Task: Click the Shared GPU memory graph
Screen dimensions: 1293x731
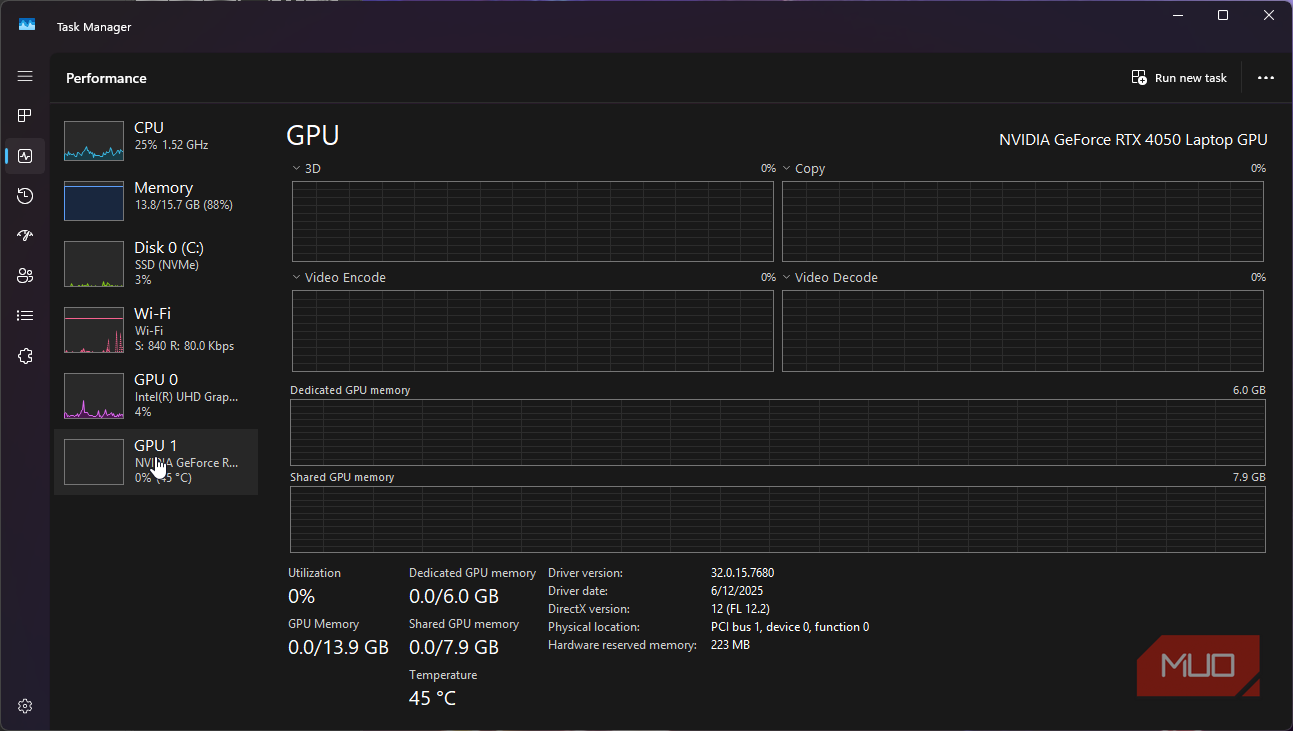Action: click(x=777, y=519)
